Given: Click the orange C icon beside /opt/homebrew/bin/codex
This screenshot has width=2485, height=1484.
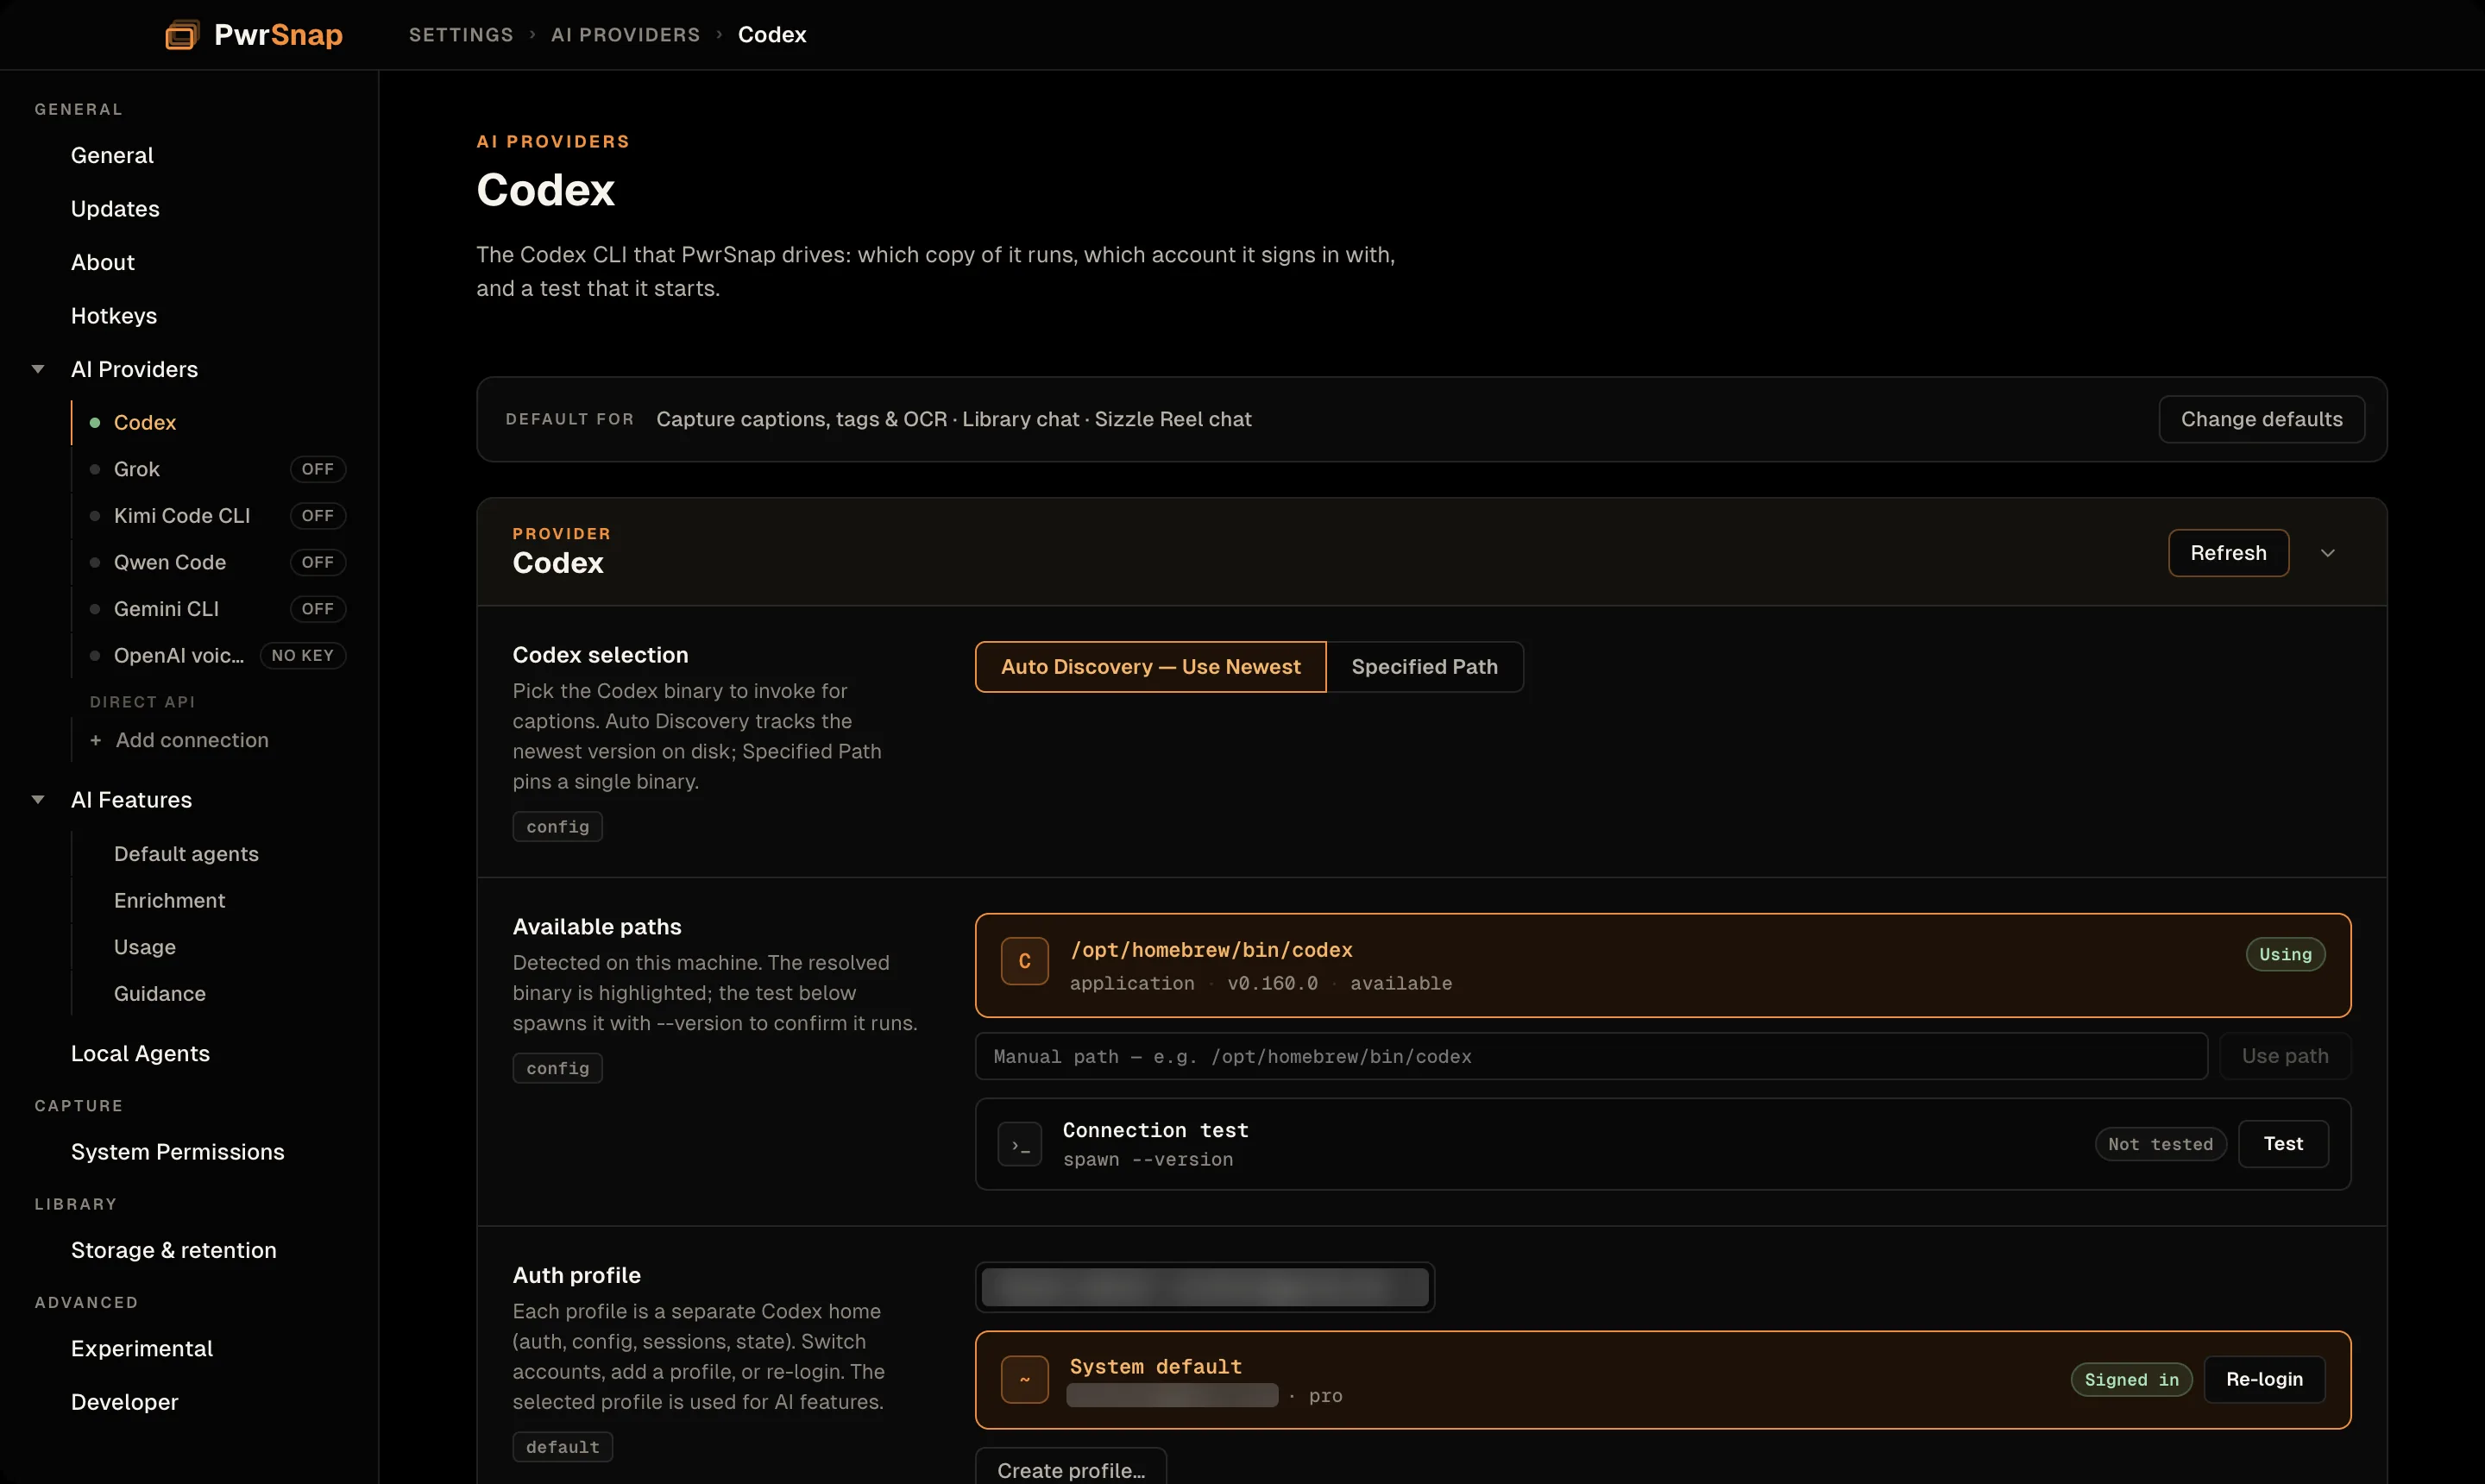Looking at the screenshot, I should 1024,961.
